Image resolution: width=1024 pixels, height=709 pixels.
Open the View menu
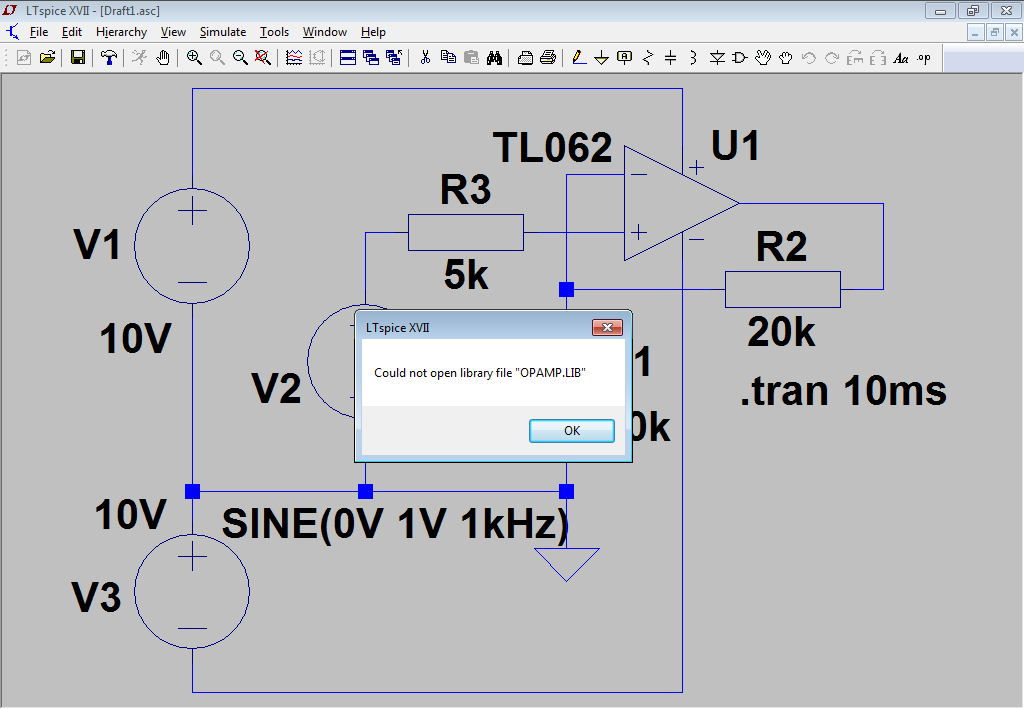(173, 32)
